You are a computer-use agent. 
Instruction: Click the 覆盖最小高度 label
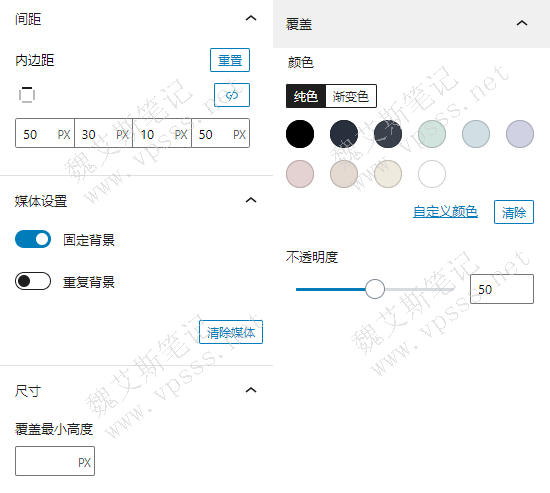(54, 429)
